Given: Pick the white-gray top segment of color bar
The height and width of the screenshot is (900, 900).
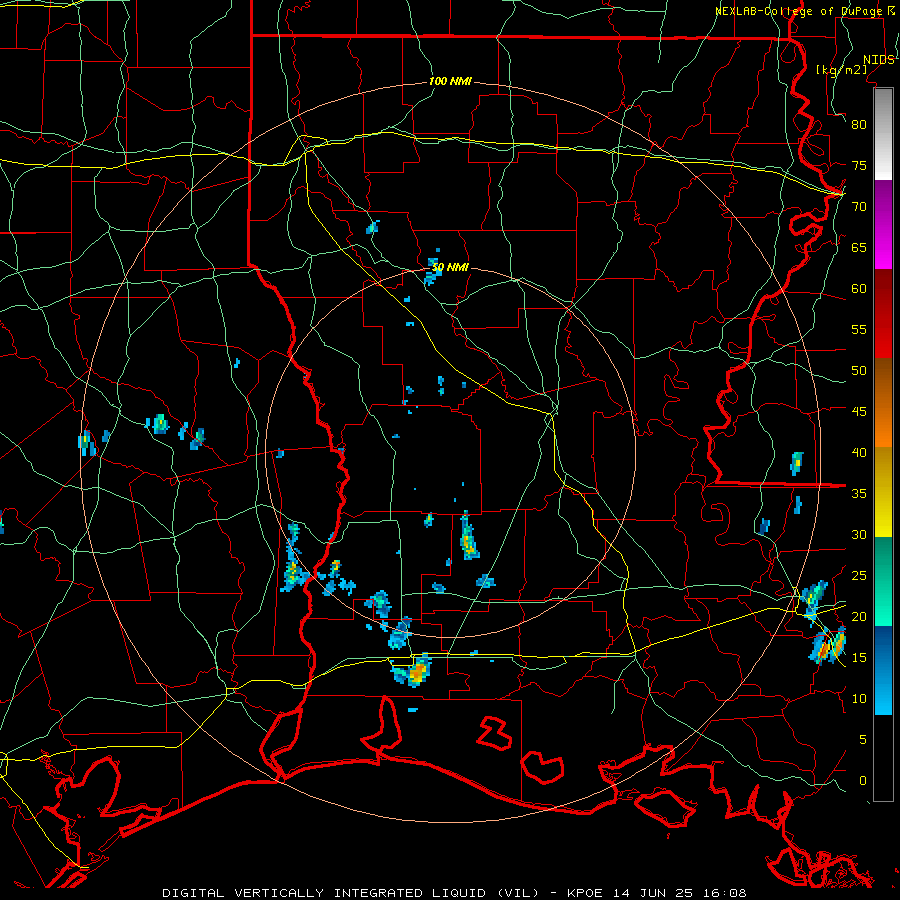Looking at the screenshot, I should point(883,134).
